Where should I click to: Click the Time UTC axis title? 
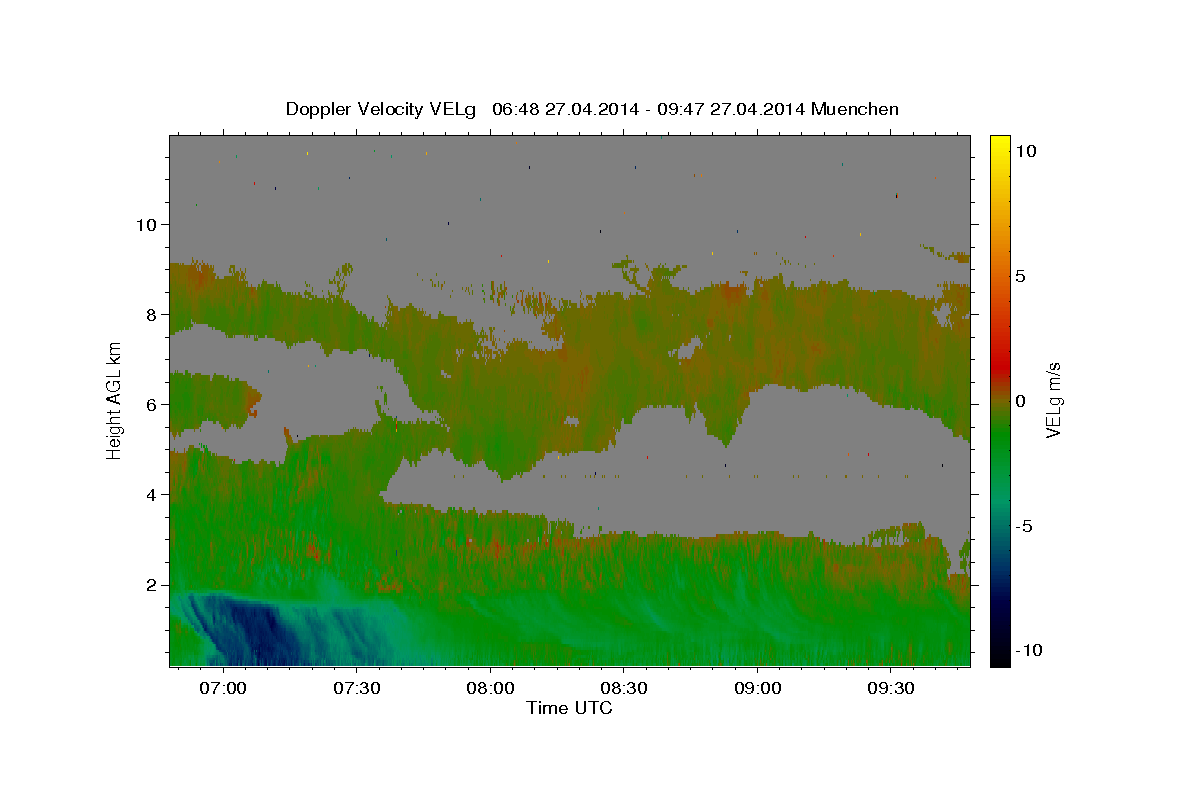pos(569,708)
